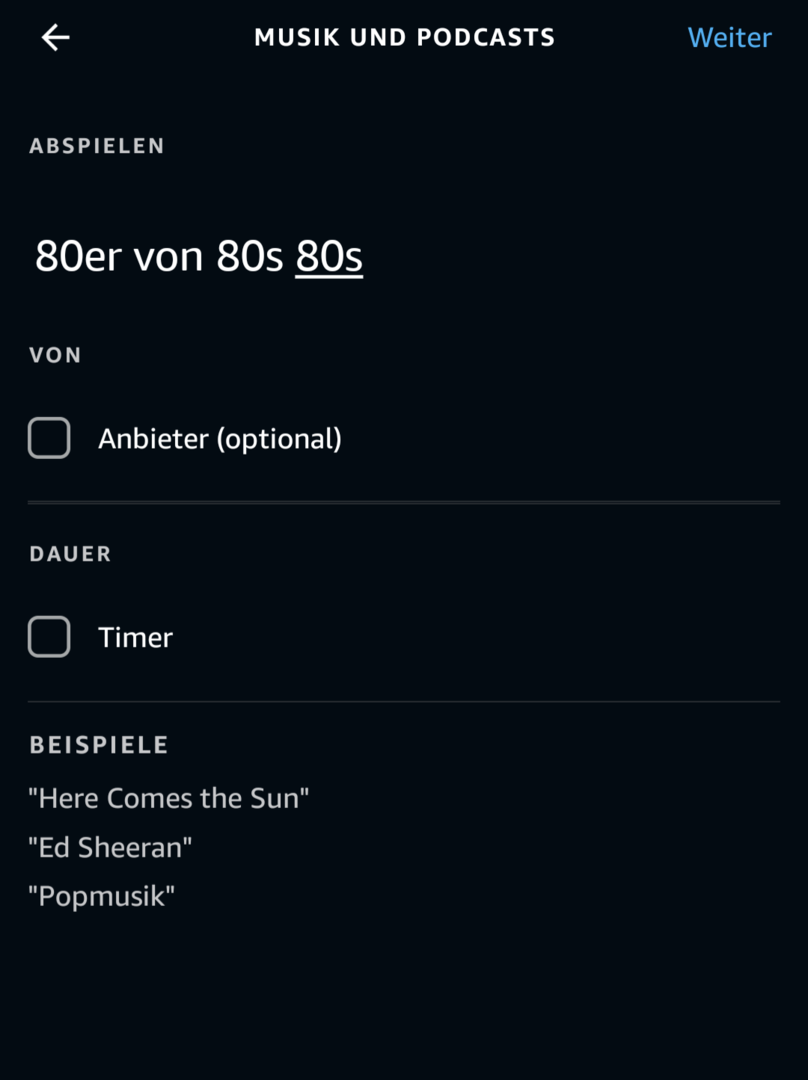The image size is (808, 1080).
Task: Enable the Timer checkbox
Action: pos(49,637)
